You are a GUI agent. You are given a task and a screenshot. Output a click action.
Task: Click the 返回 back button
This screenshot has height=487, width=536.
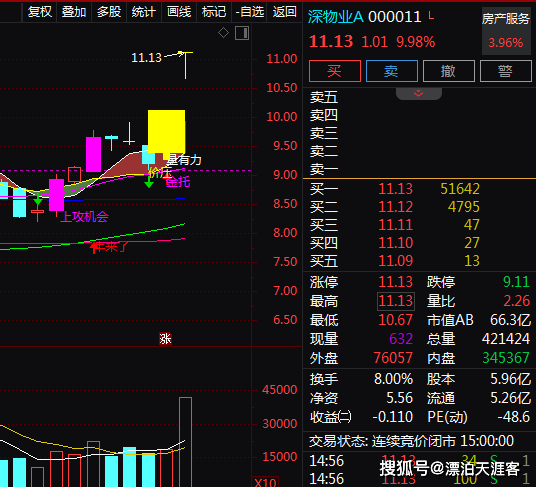[284, 12]
